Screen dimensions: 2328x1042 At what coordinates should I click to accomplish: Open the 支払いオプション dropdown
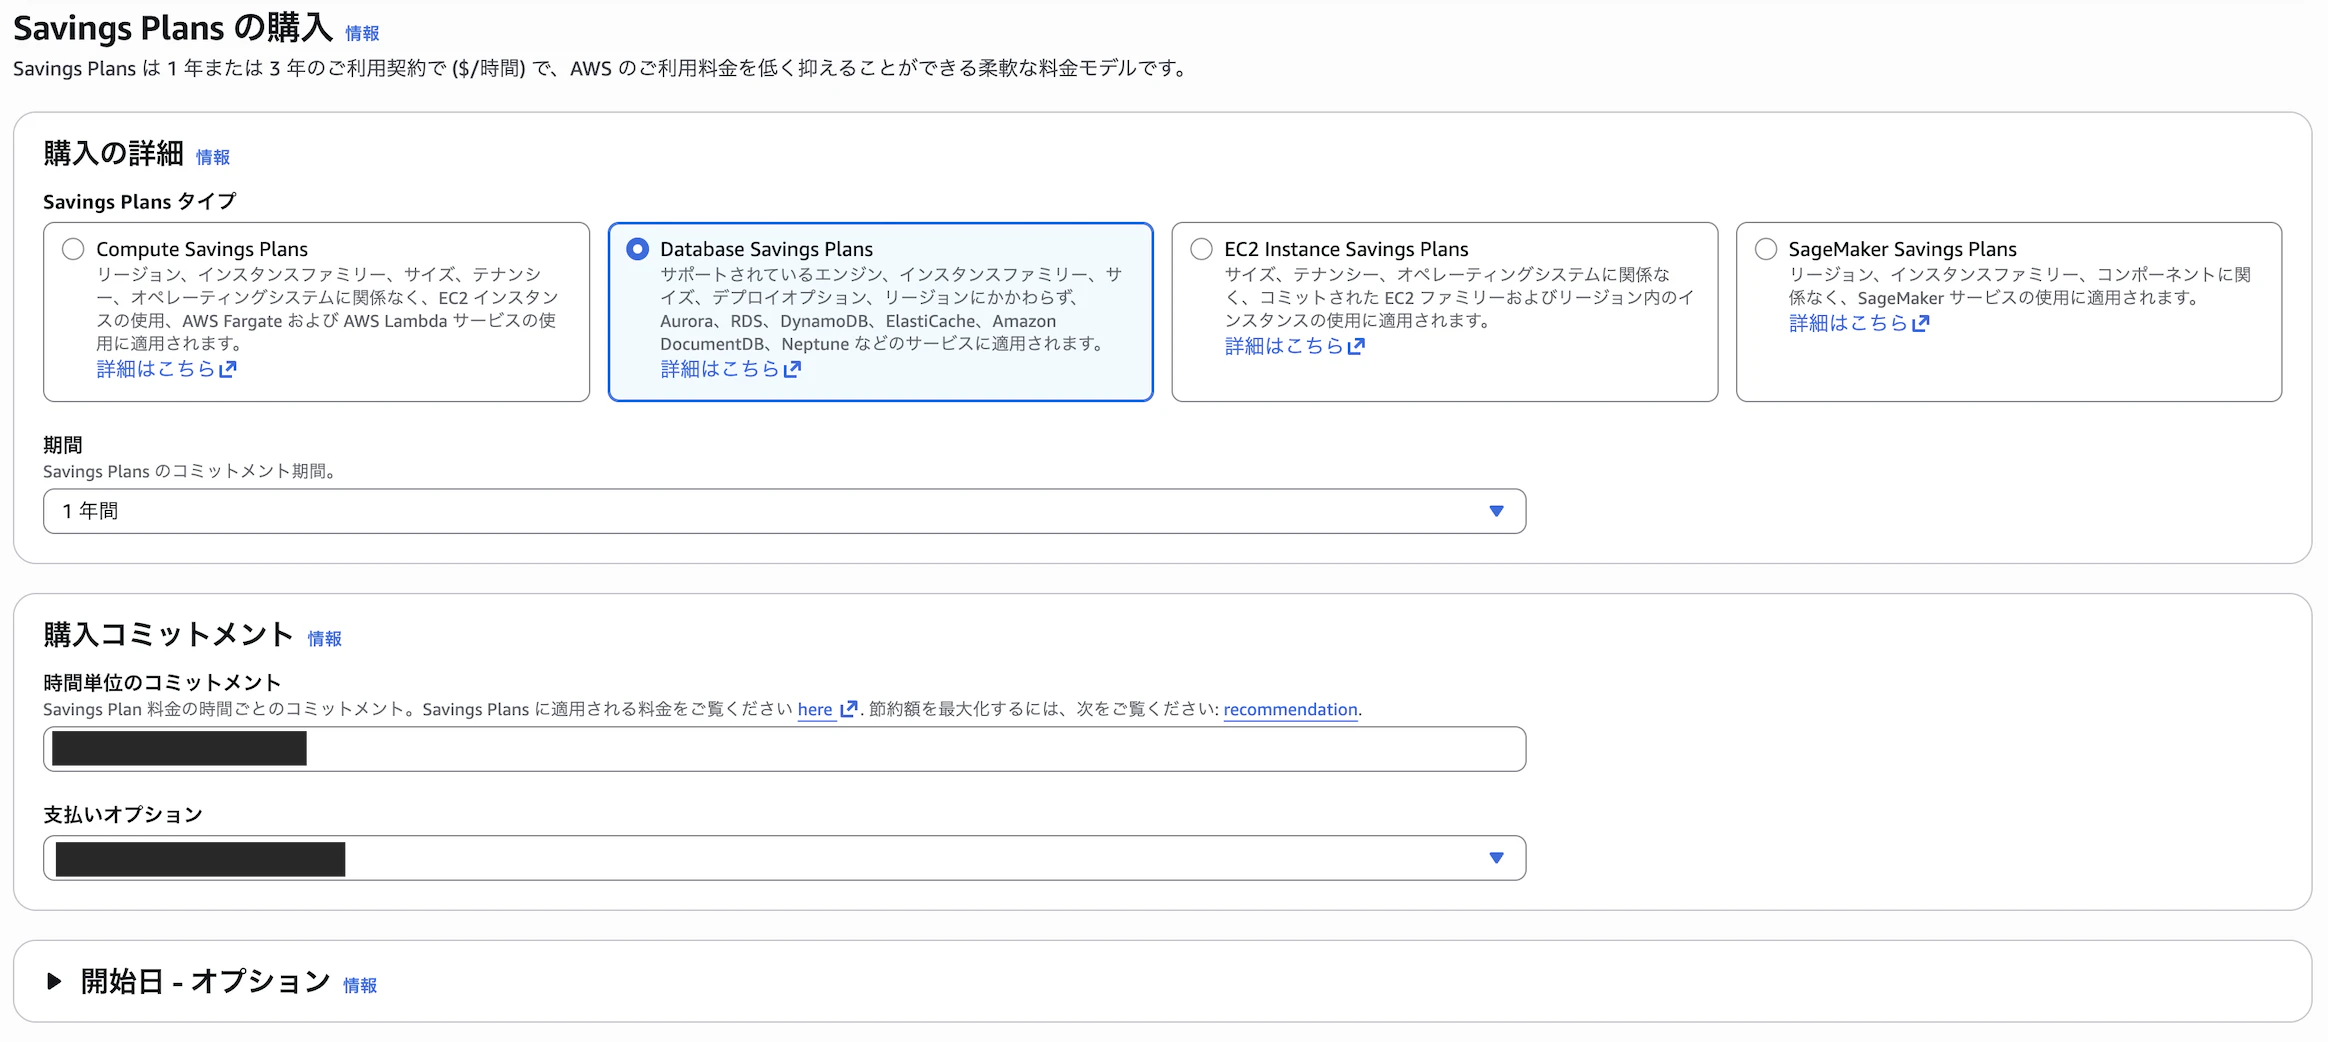[784, 858]
